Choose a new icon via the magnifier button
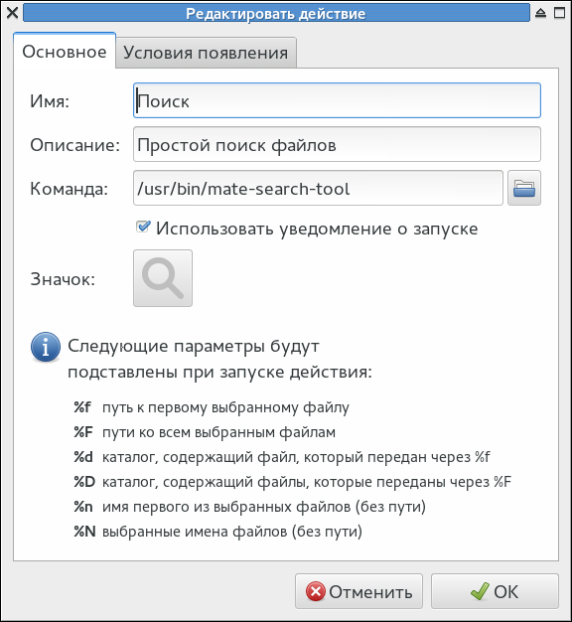 point(163,278)
